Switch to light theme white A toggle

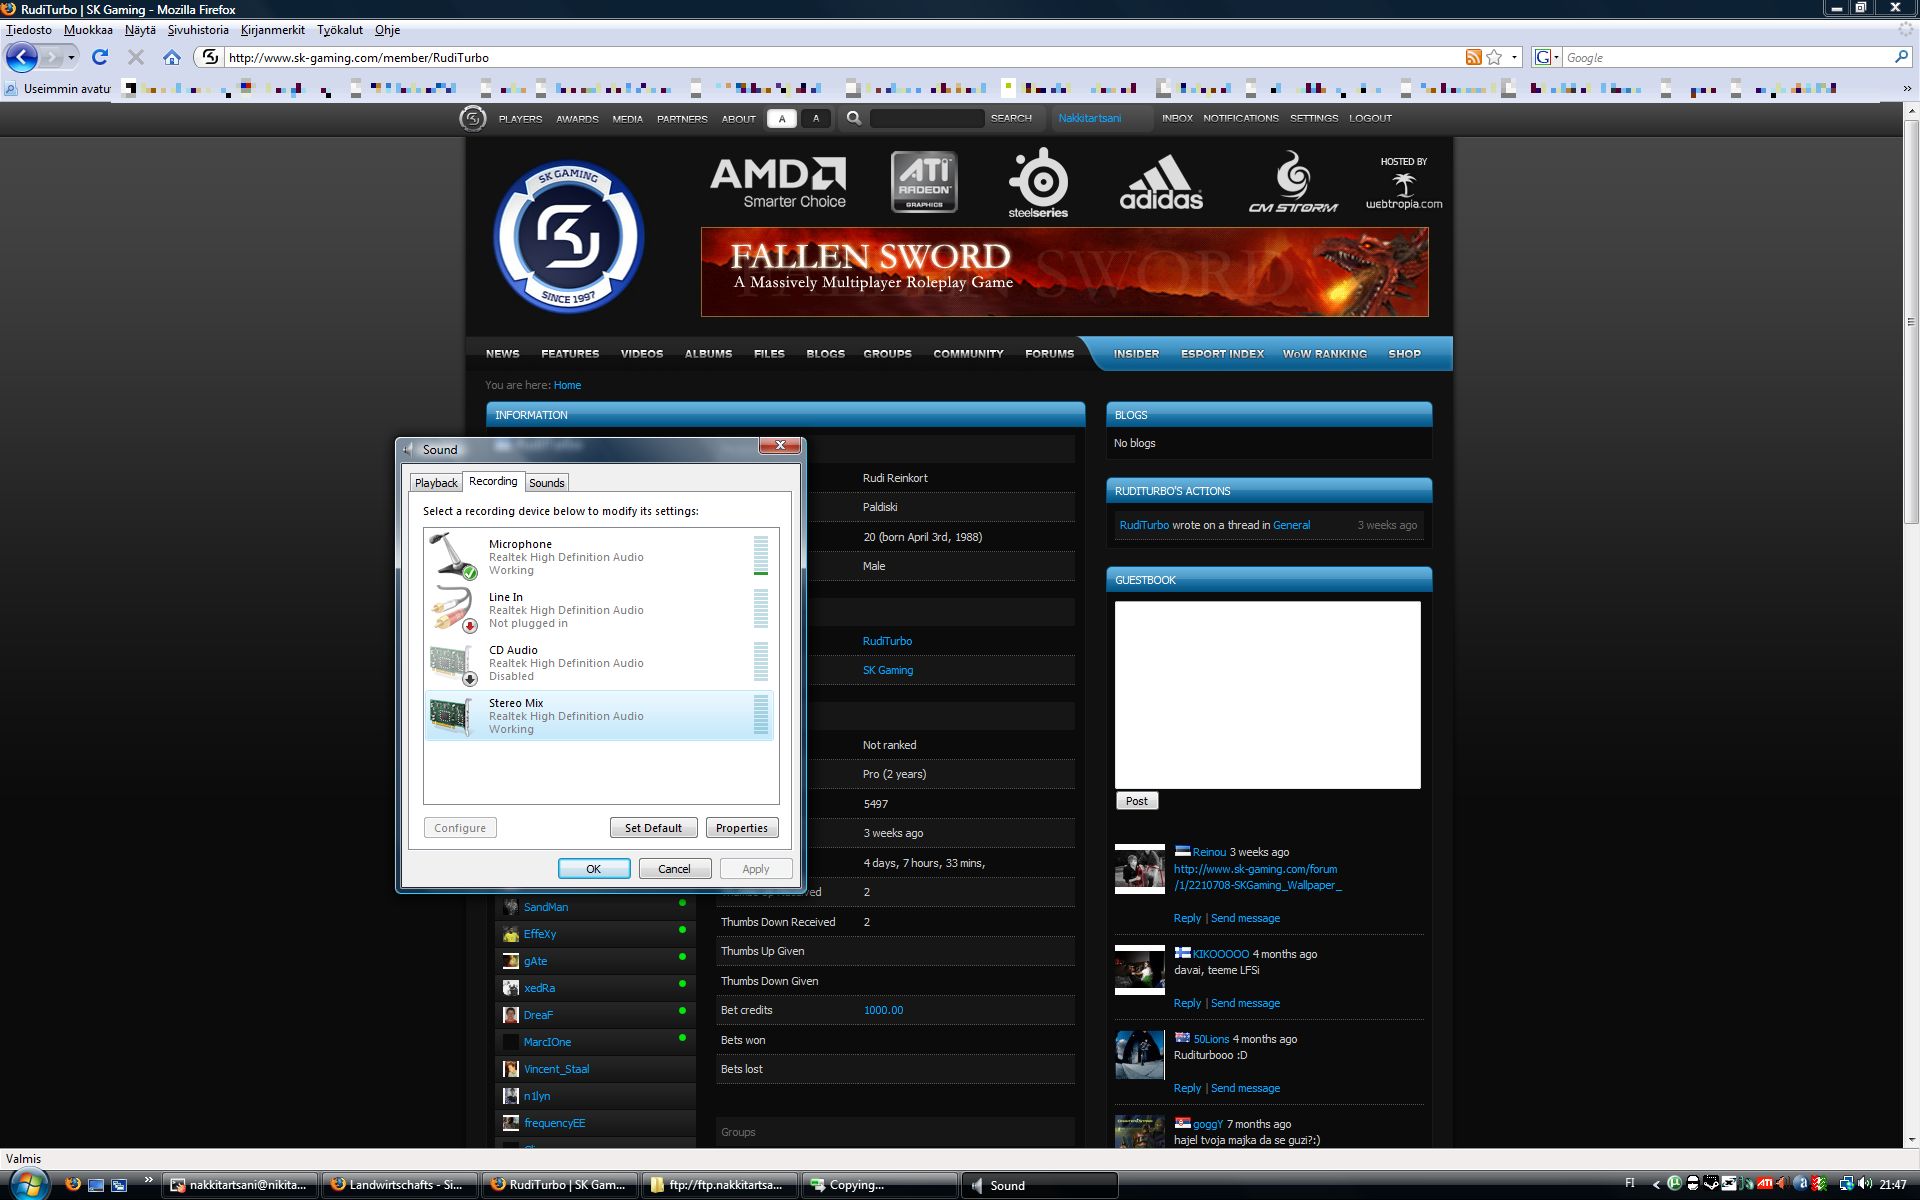point(782,118)
